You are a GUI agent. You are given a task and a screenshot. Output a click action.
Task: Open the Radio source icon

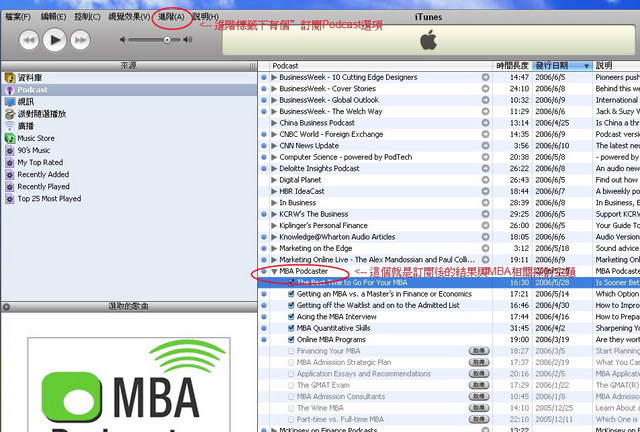pyautogui.click(x=10, y=126)
